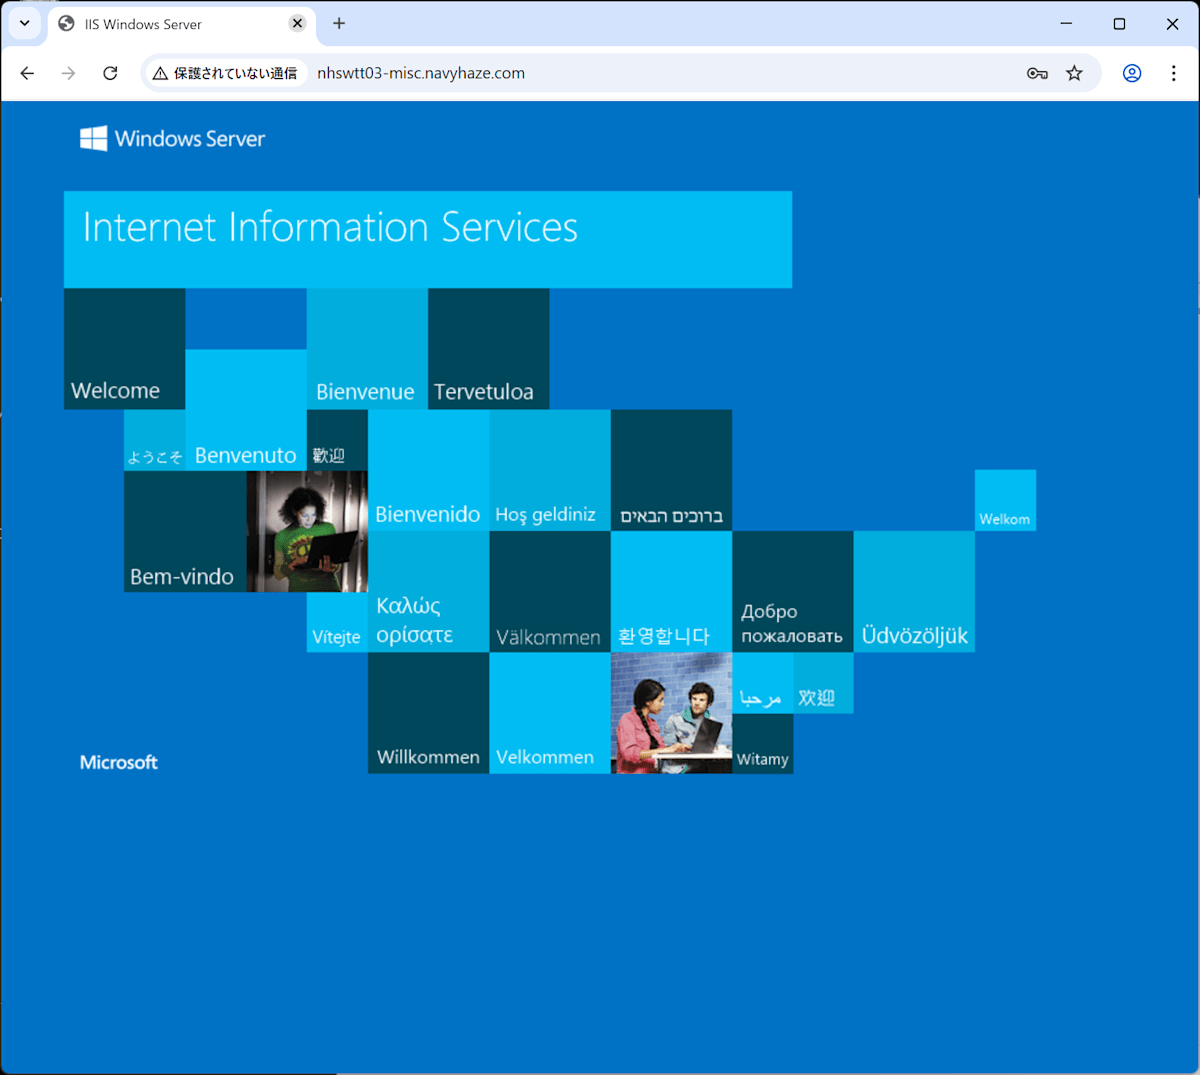1200x1075 pixels.
Task: Click the Willkommen tile
Action: point(428,713)
